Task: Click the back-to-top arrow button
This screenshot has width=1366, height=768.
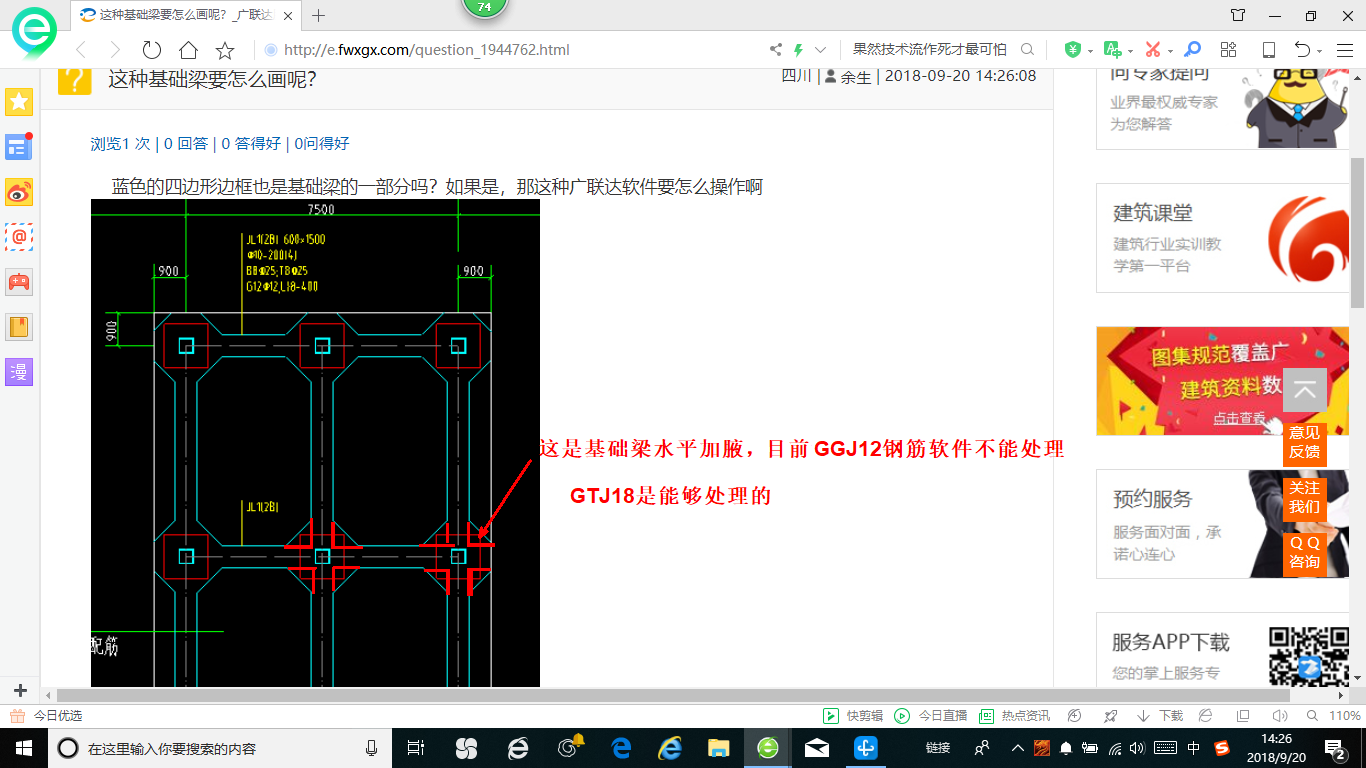Action: point(1304,390)
